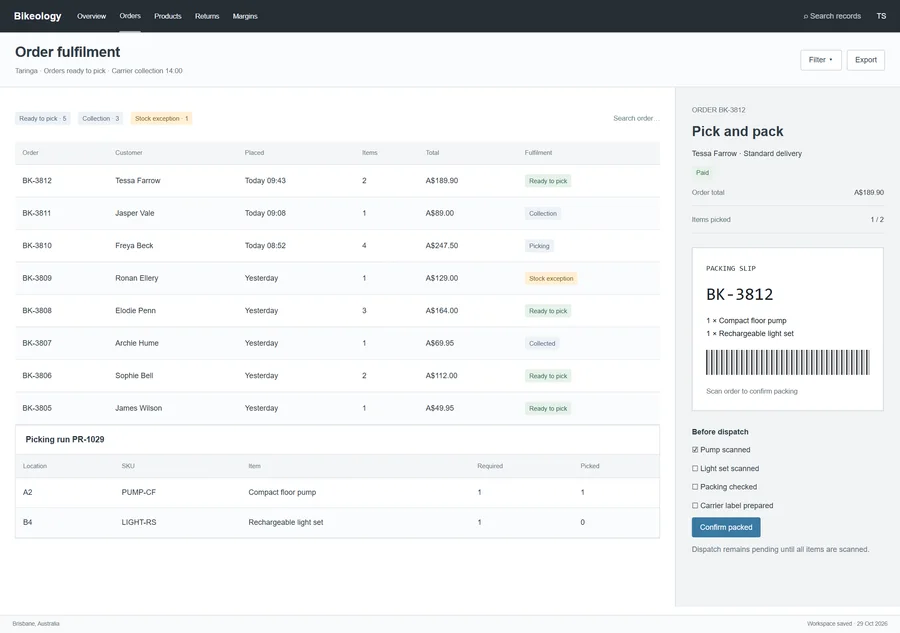Mark Packing checked as done

(695, 487)
